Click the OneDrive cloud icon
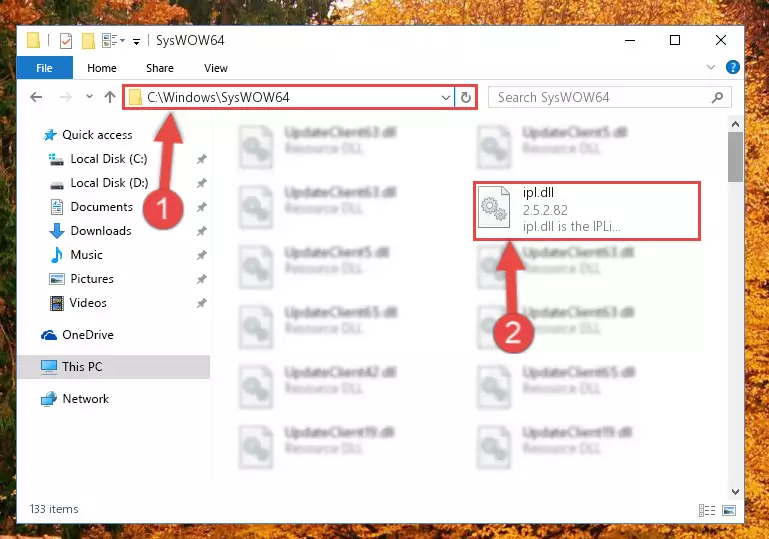 coord(49,335)
